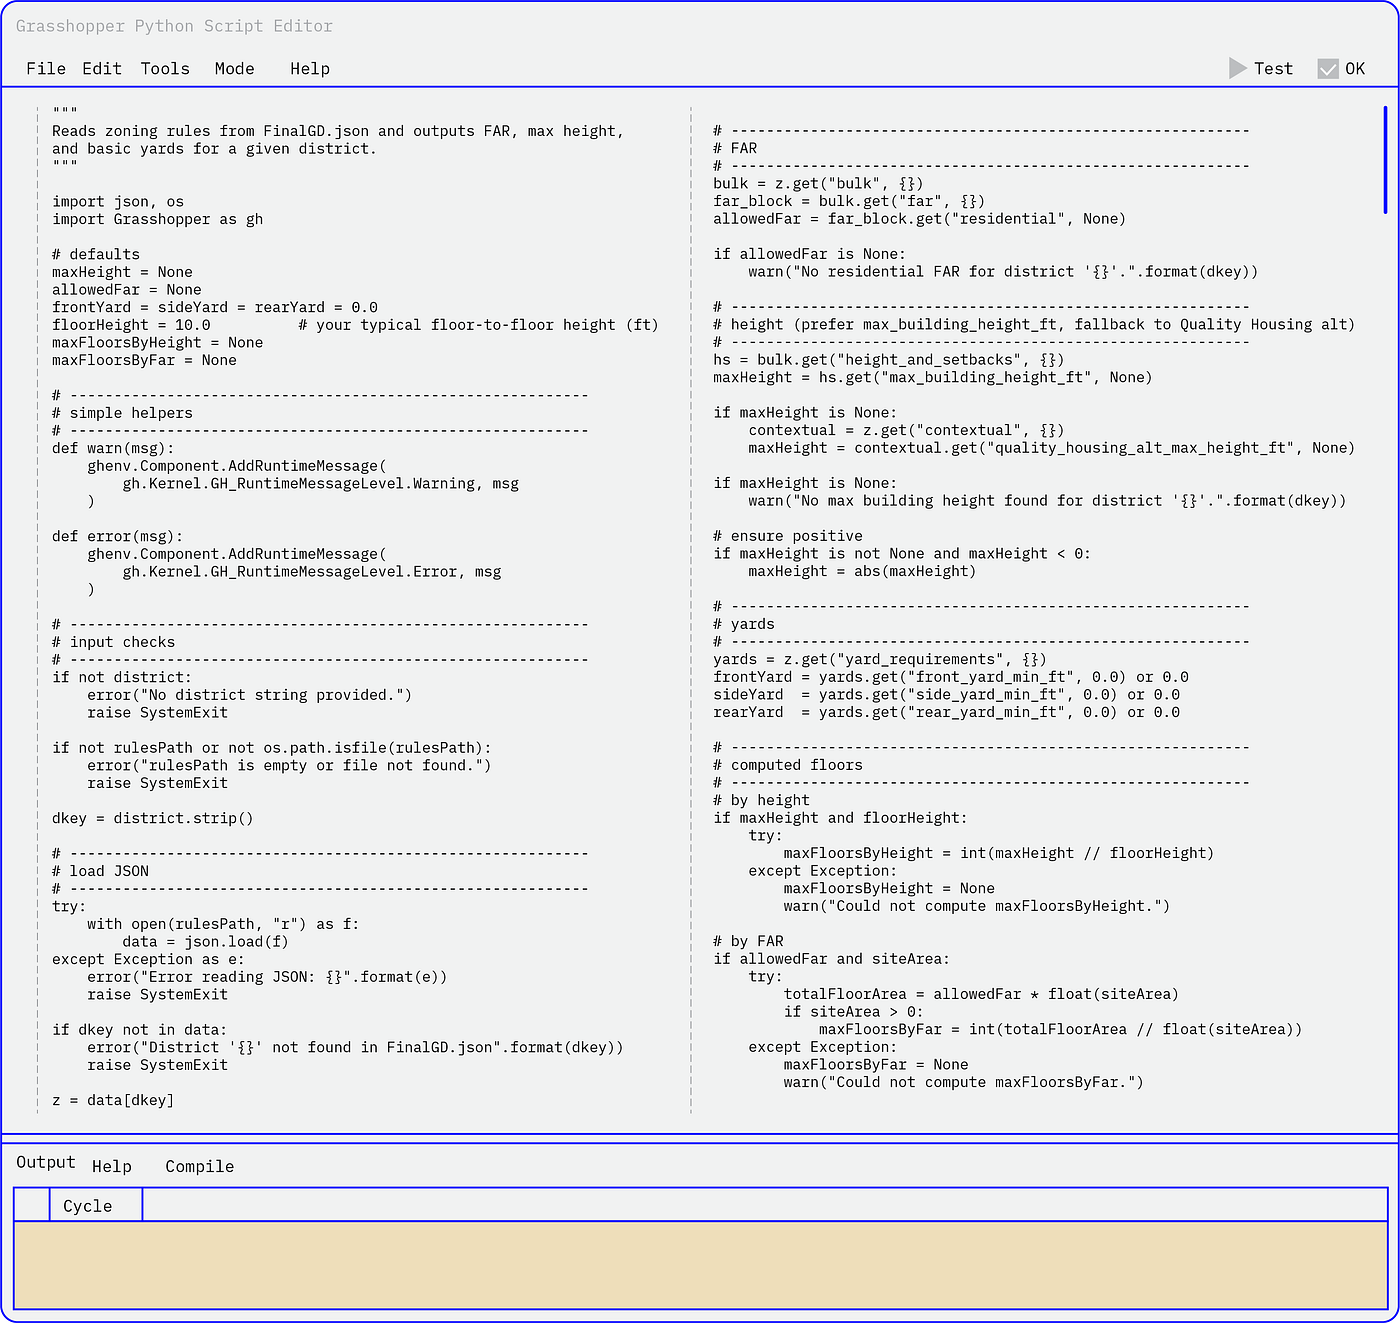1400x1323 pixels.
Task: Click the "if allowedFar is None:" line
Action: pos(809,255)
